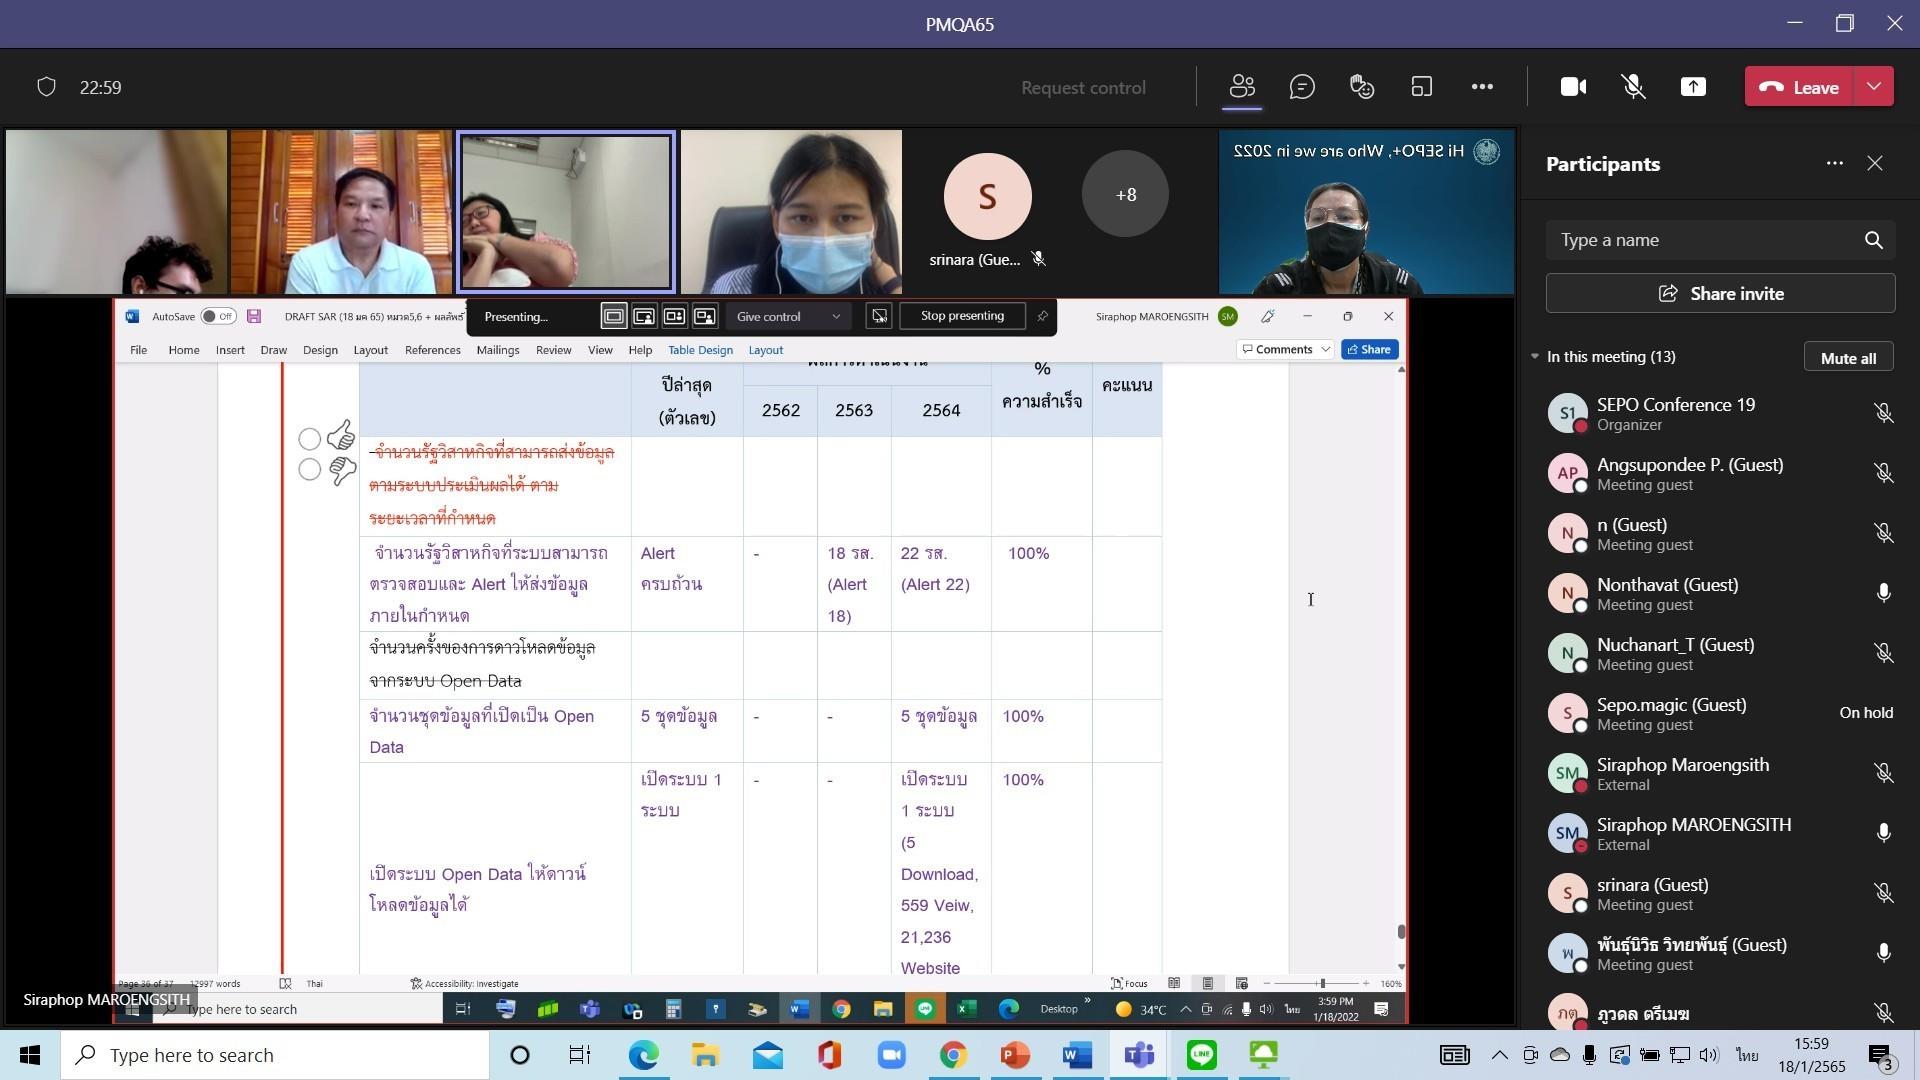This screenshot has width=1920, height=1080.
Task: Click the thumbs up reaction icon
Action: [x=341, y=436]
